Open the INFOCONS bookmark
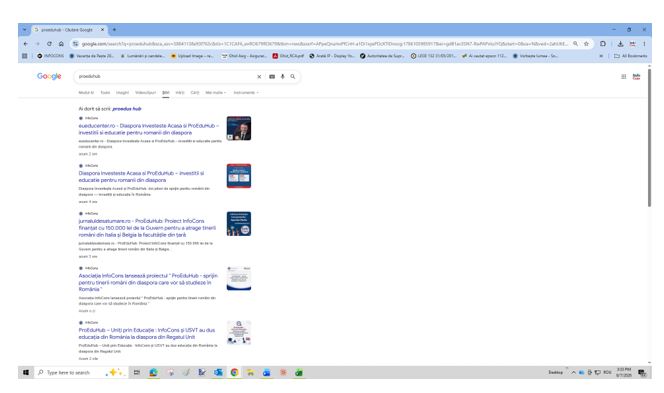The image size is (664, 393). pyautogui.click(x=50, y=55)
